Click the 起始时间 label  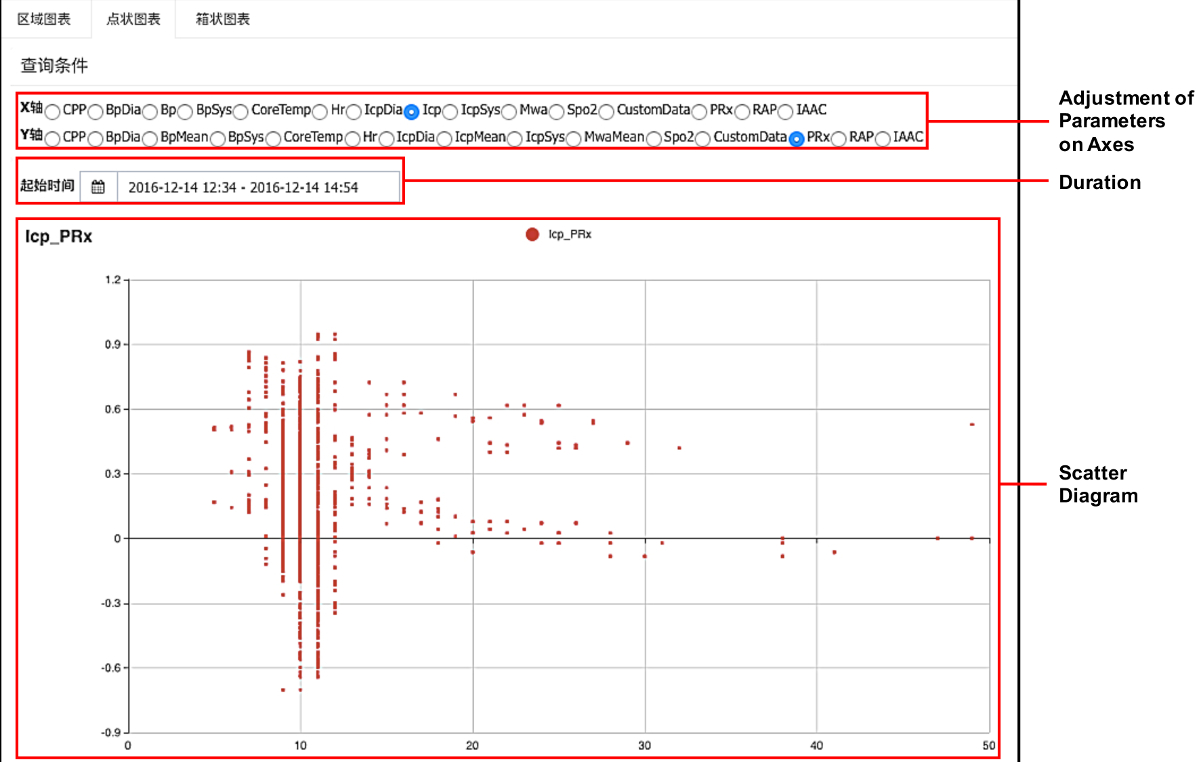pyautogui.click(x=47, y=186)
